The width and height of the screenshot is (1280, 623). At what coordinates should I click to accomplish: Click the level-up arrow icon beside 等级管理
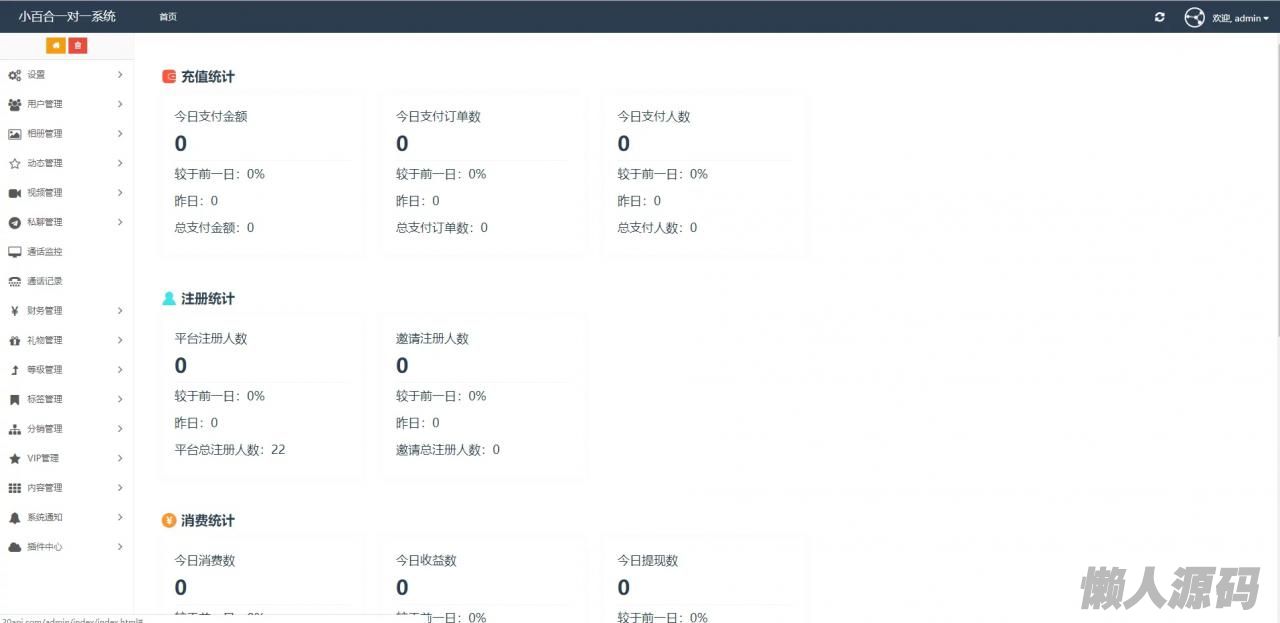pyautogui.click(x=14, y=370)
